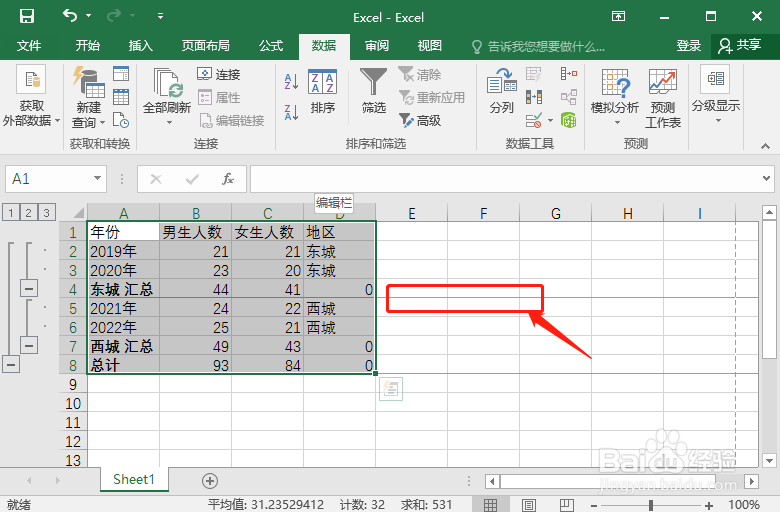
Task: Expand the formula bar with the chevron
Action: pyautogui.click(x=767, y=178)
